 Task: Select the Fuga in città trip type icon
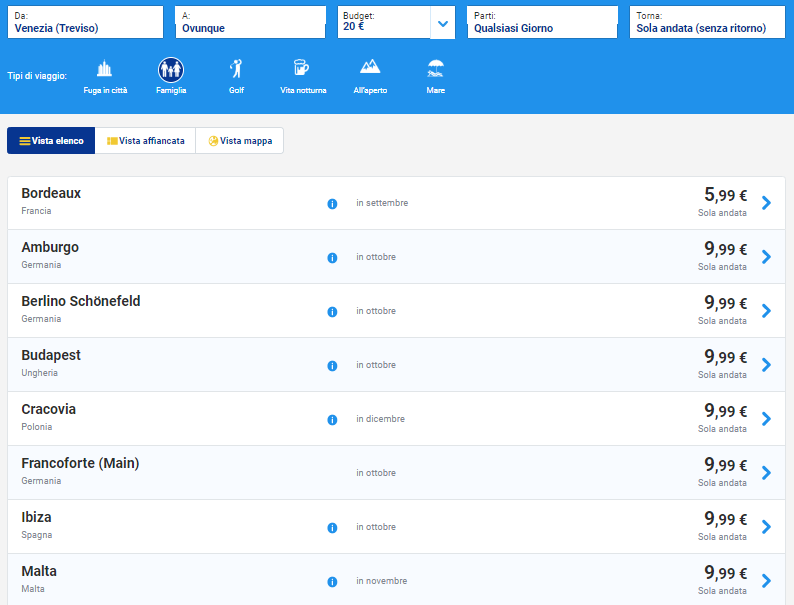[x=104, y=70]
